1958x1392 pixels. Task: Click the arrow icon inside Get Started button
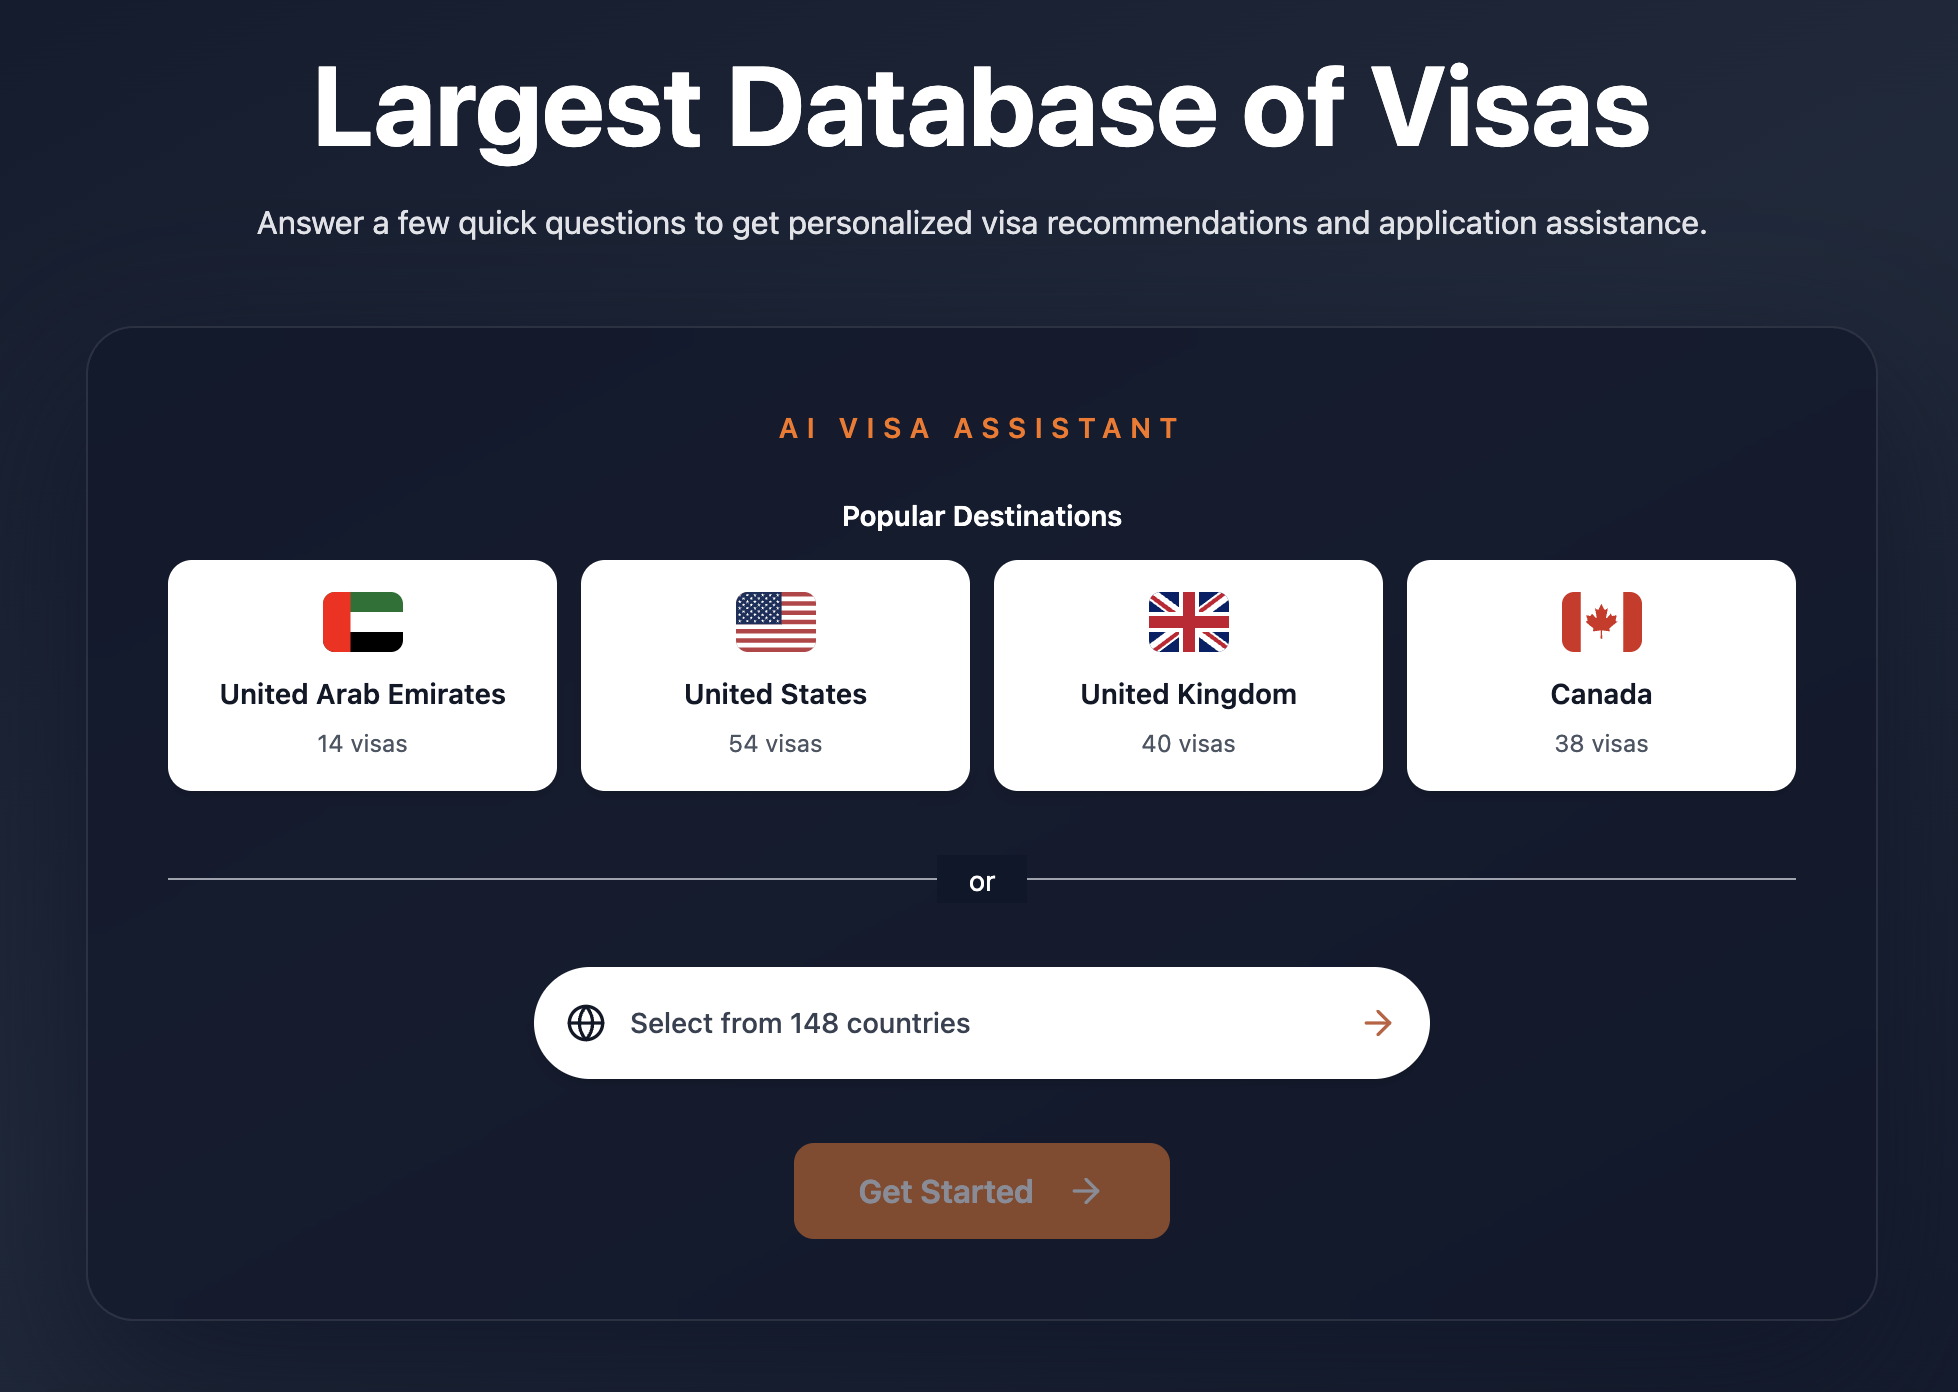click(x=1086, y=1191)
